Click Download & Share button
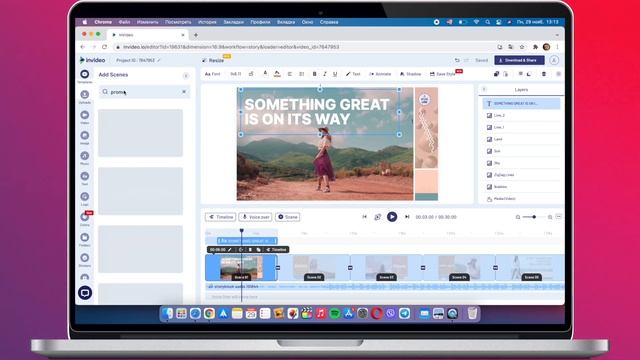The image size is (640, 360). [x=519, y=60]
